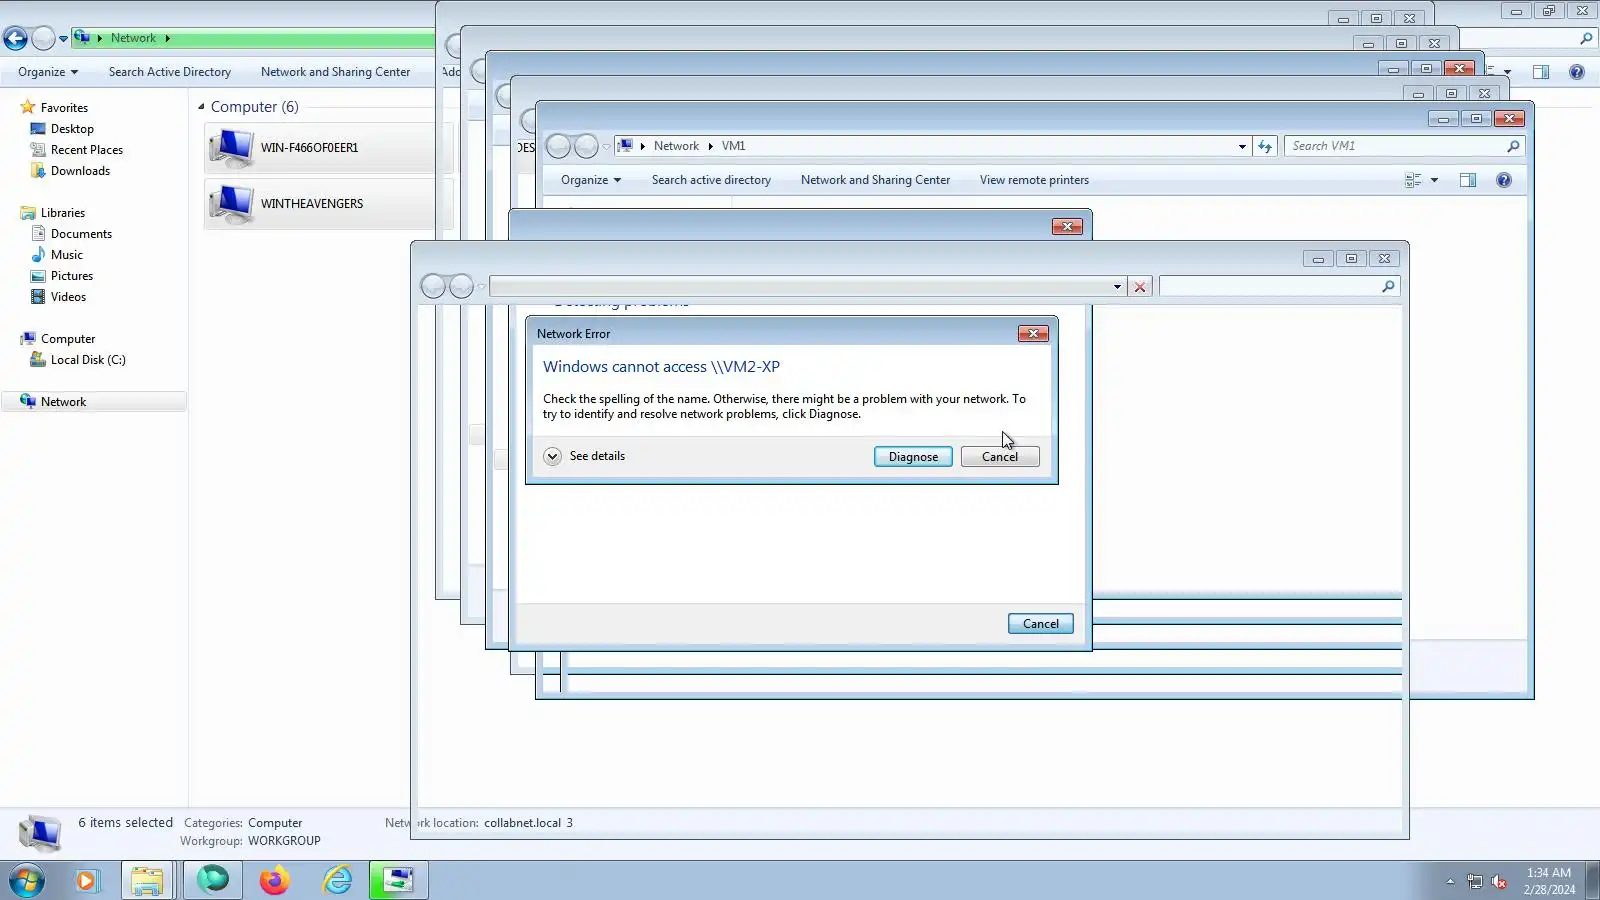Expand See details in Network Error dialog
This screenshot has width=1600, height=900.
coord(585,456)
